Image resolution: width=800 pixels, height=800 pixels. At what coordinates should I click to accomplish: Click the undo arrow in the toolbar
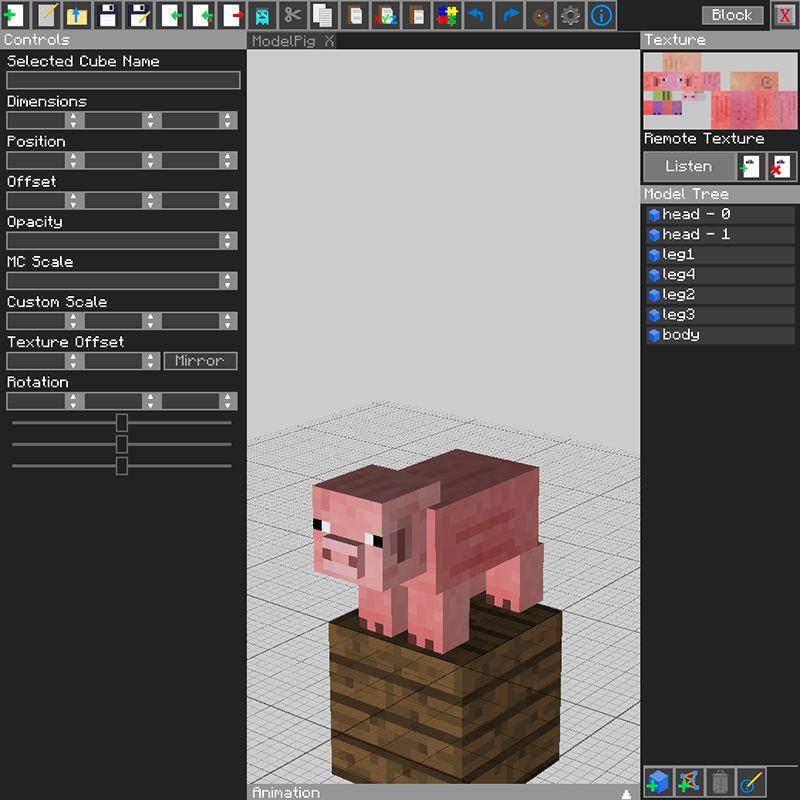point(477,15)
